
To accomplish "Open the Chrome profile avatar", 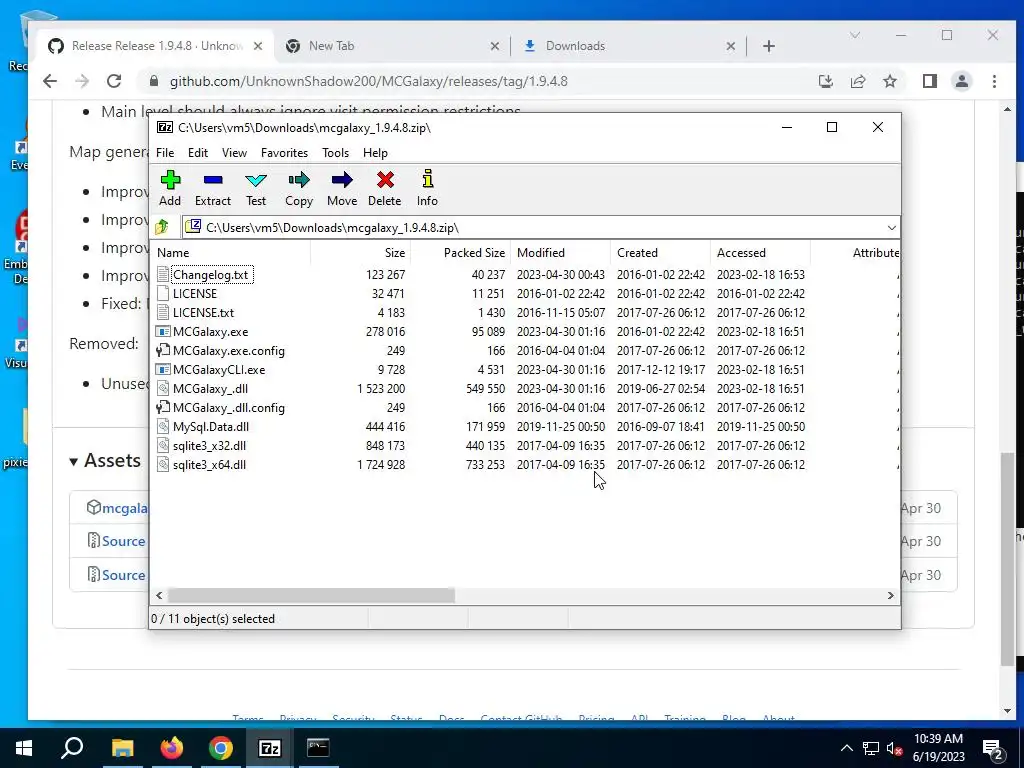I will pos(961,81).
